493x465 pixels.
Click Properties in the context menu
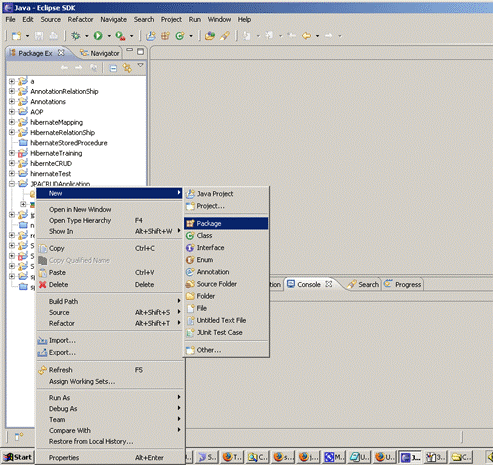(x=109, y=458)
